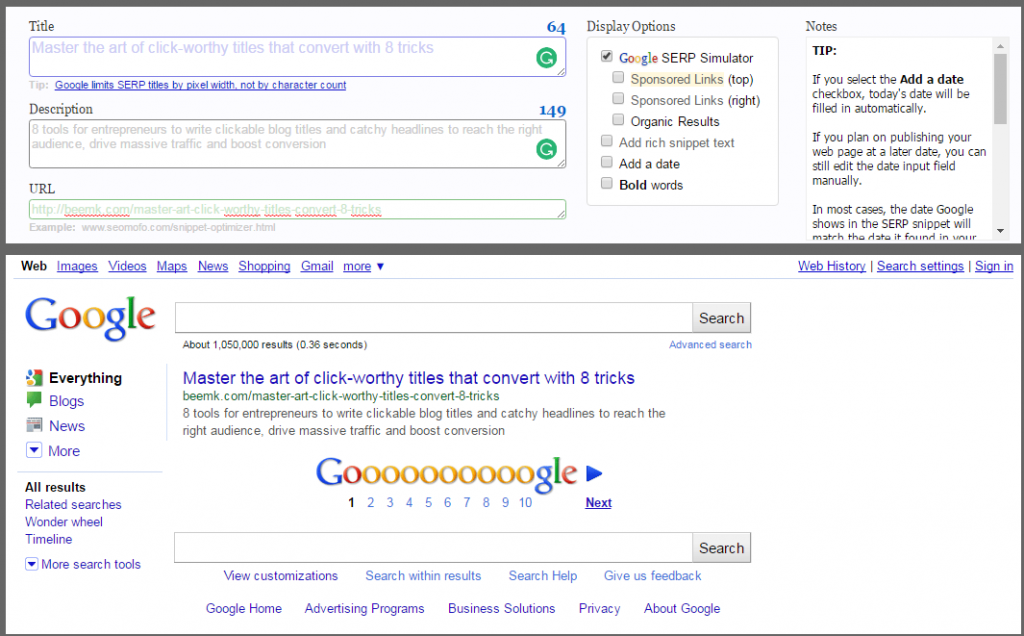Select the Web tab
1024x636 pixels.
point(34,266)
